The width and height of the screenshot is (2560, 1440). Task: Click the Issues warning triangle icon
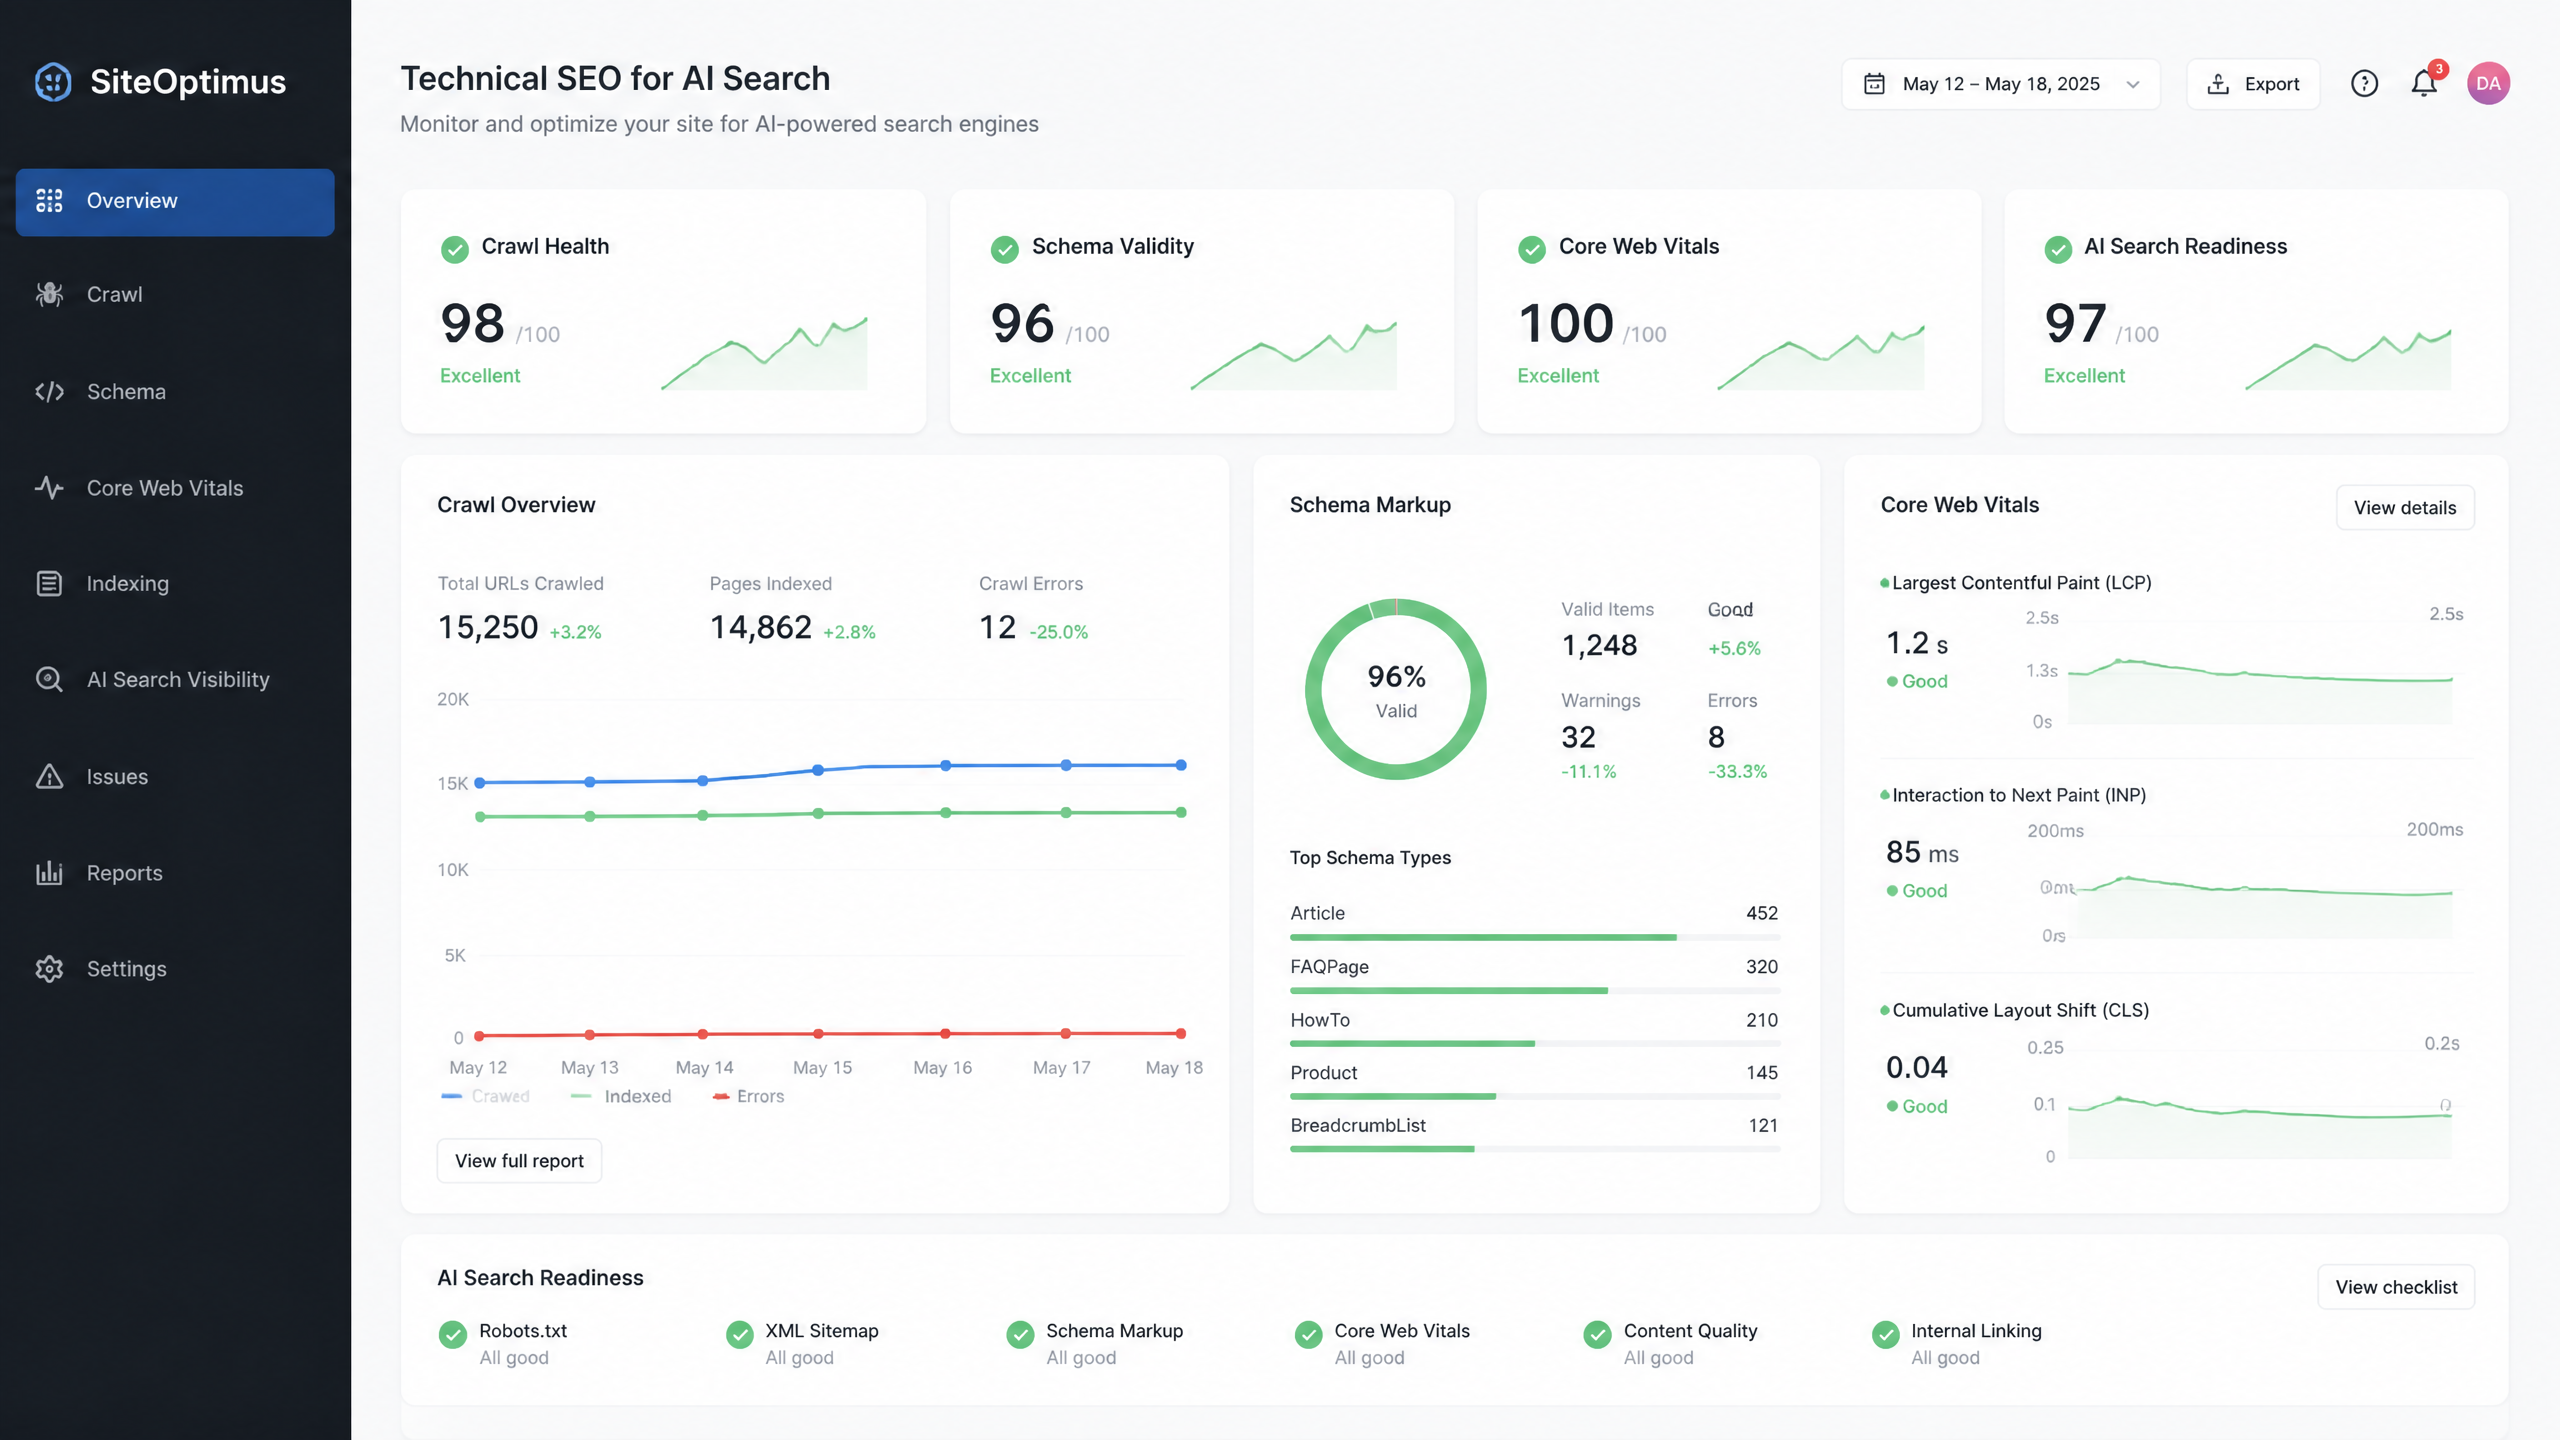point(49,776)
